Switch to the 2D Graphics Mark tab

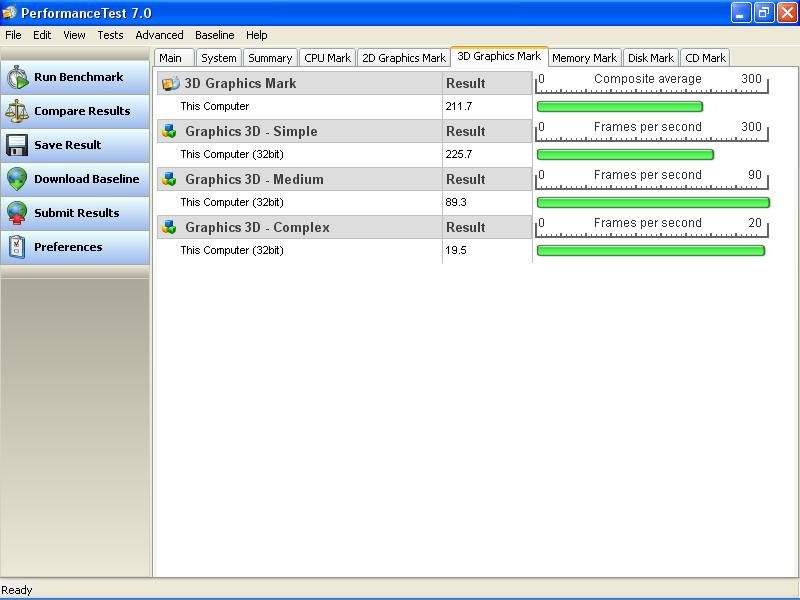pyautogui.click(x=403, y=58)
